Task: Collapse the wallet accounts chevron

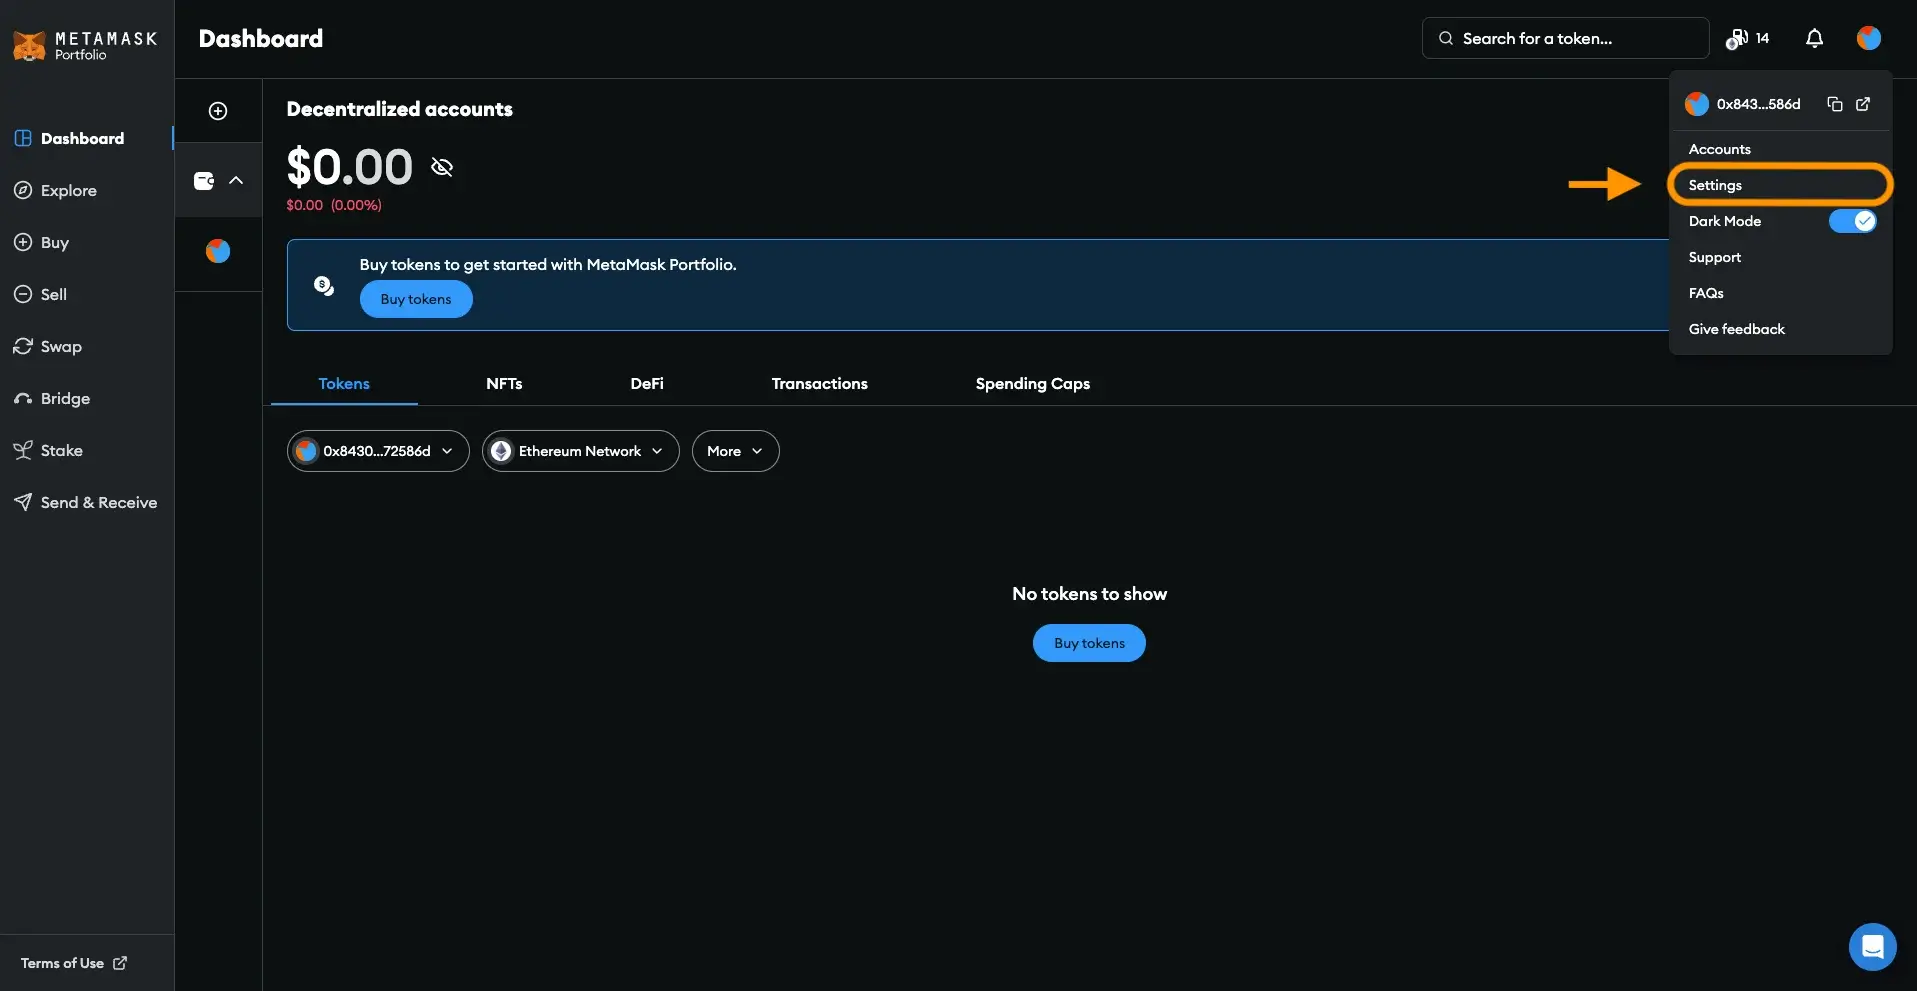Action: tap(236, 180)
